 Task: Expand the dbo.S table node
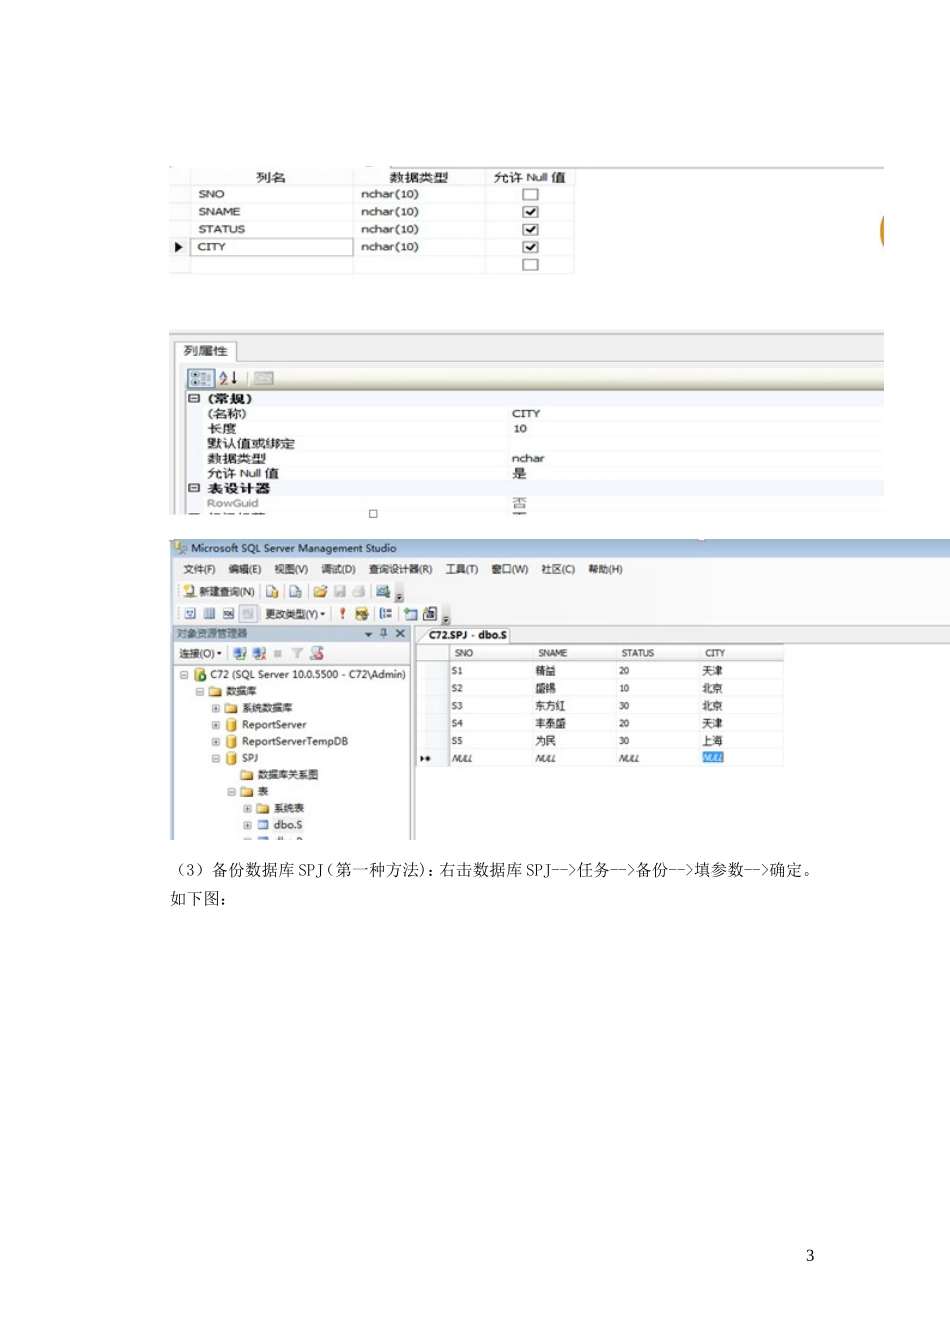point(247,825)
